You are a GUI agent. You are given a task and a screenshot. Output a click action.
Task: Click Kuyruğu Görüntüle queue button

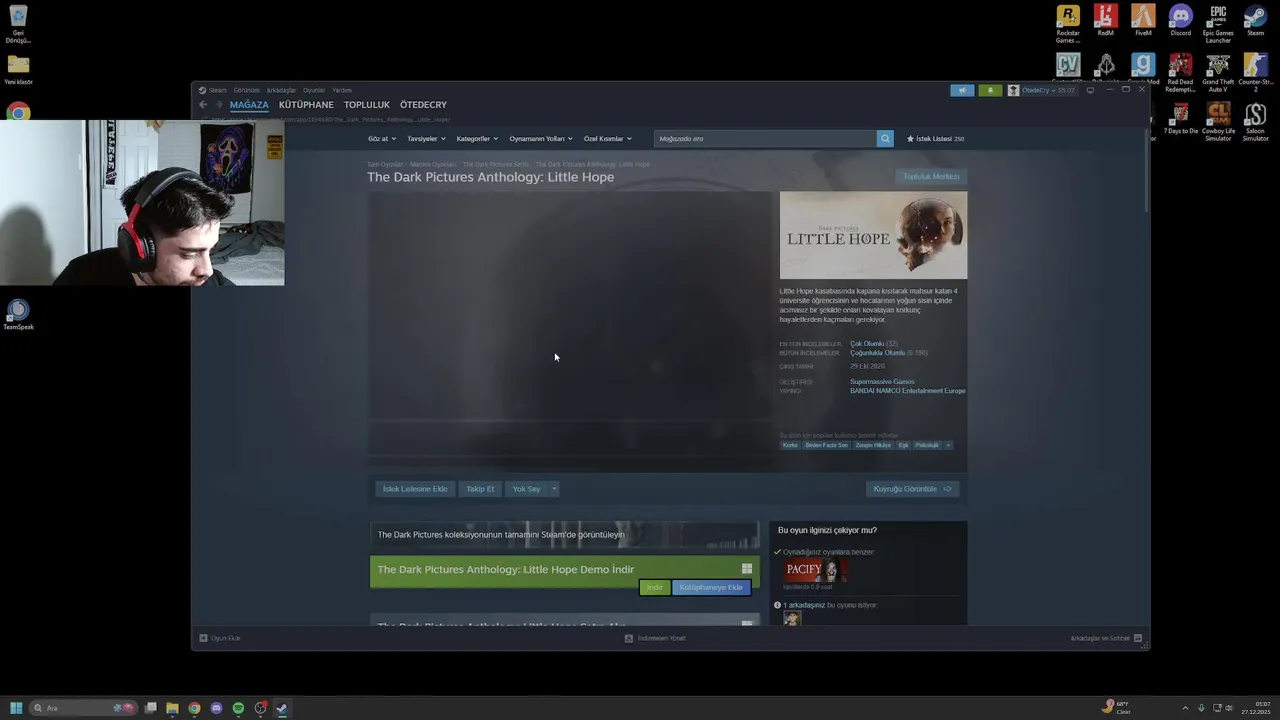point(912,489)
